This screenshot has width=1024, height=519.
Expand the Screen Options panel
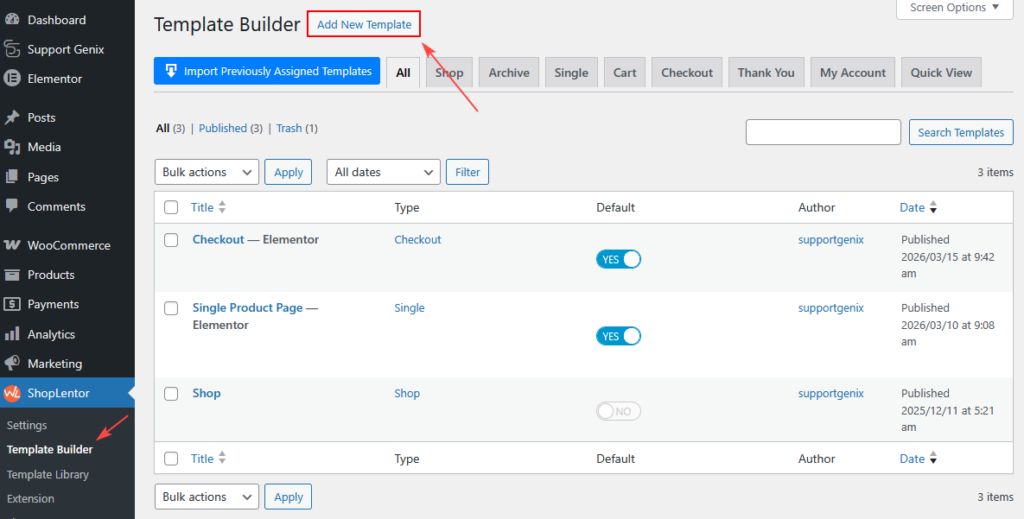[x=954, y=8]
